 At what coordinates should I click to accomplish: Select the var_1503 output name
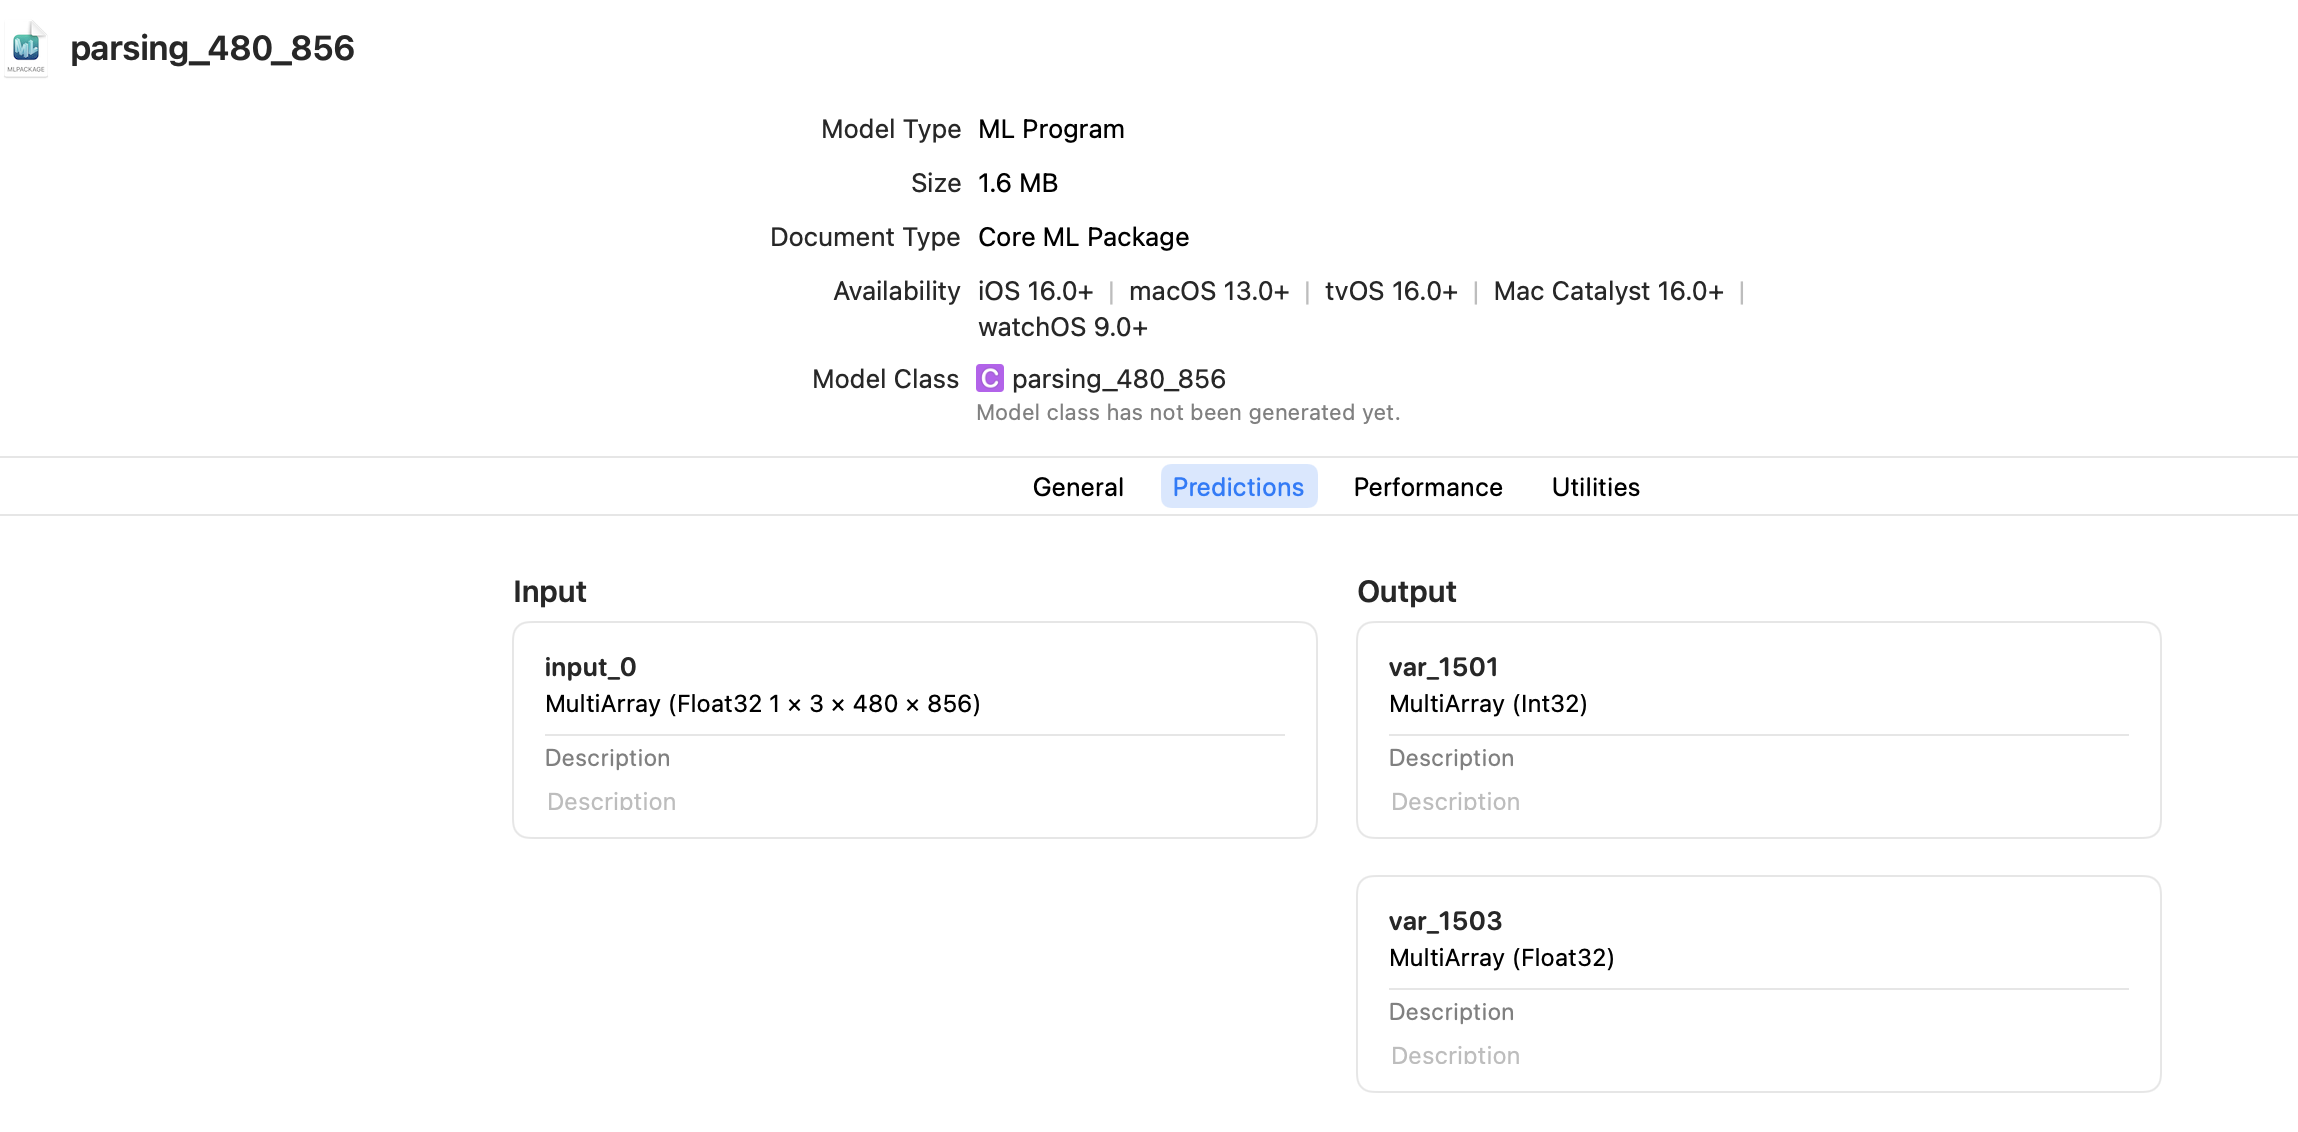[x=1445, y=921]
